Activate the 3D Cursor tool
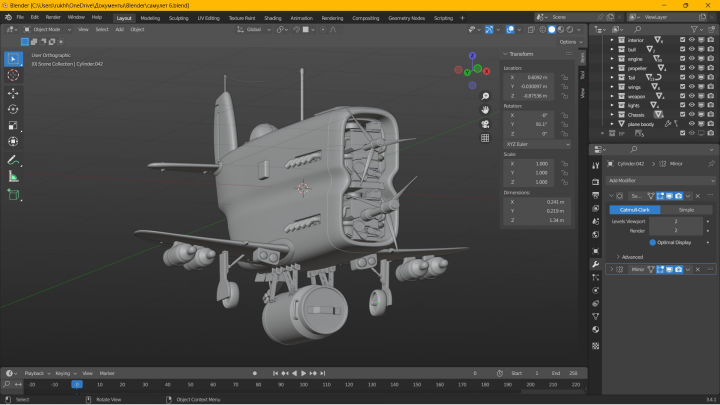Viewport: 720px width, 405px height. point(13,75)
